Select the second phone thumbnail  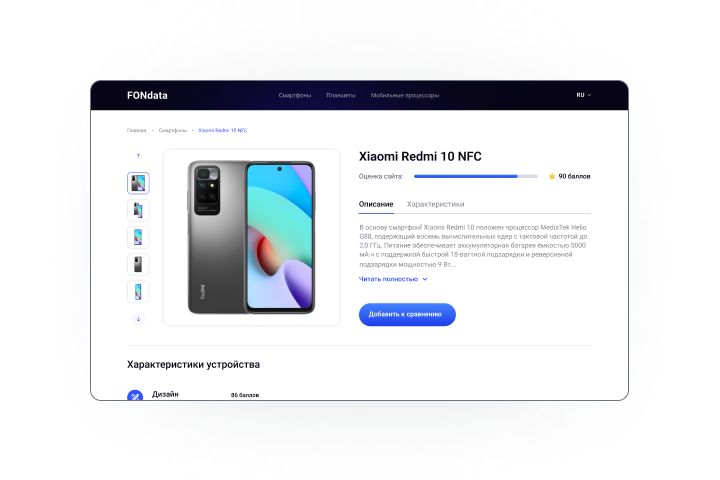click(138, 210)
